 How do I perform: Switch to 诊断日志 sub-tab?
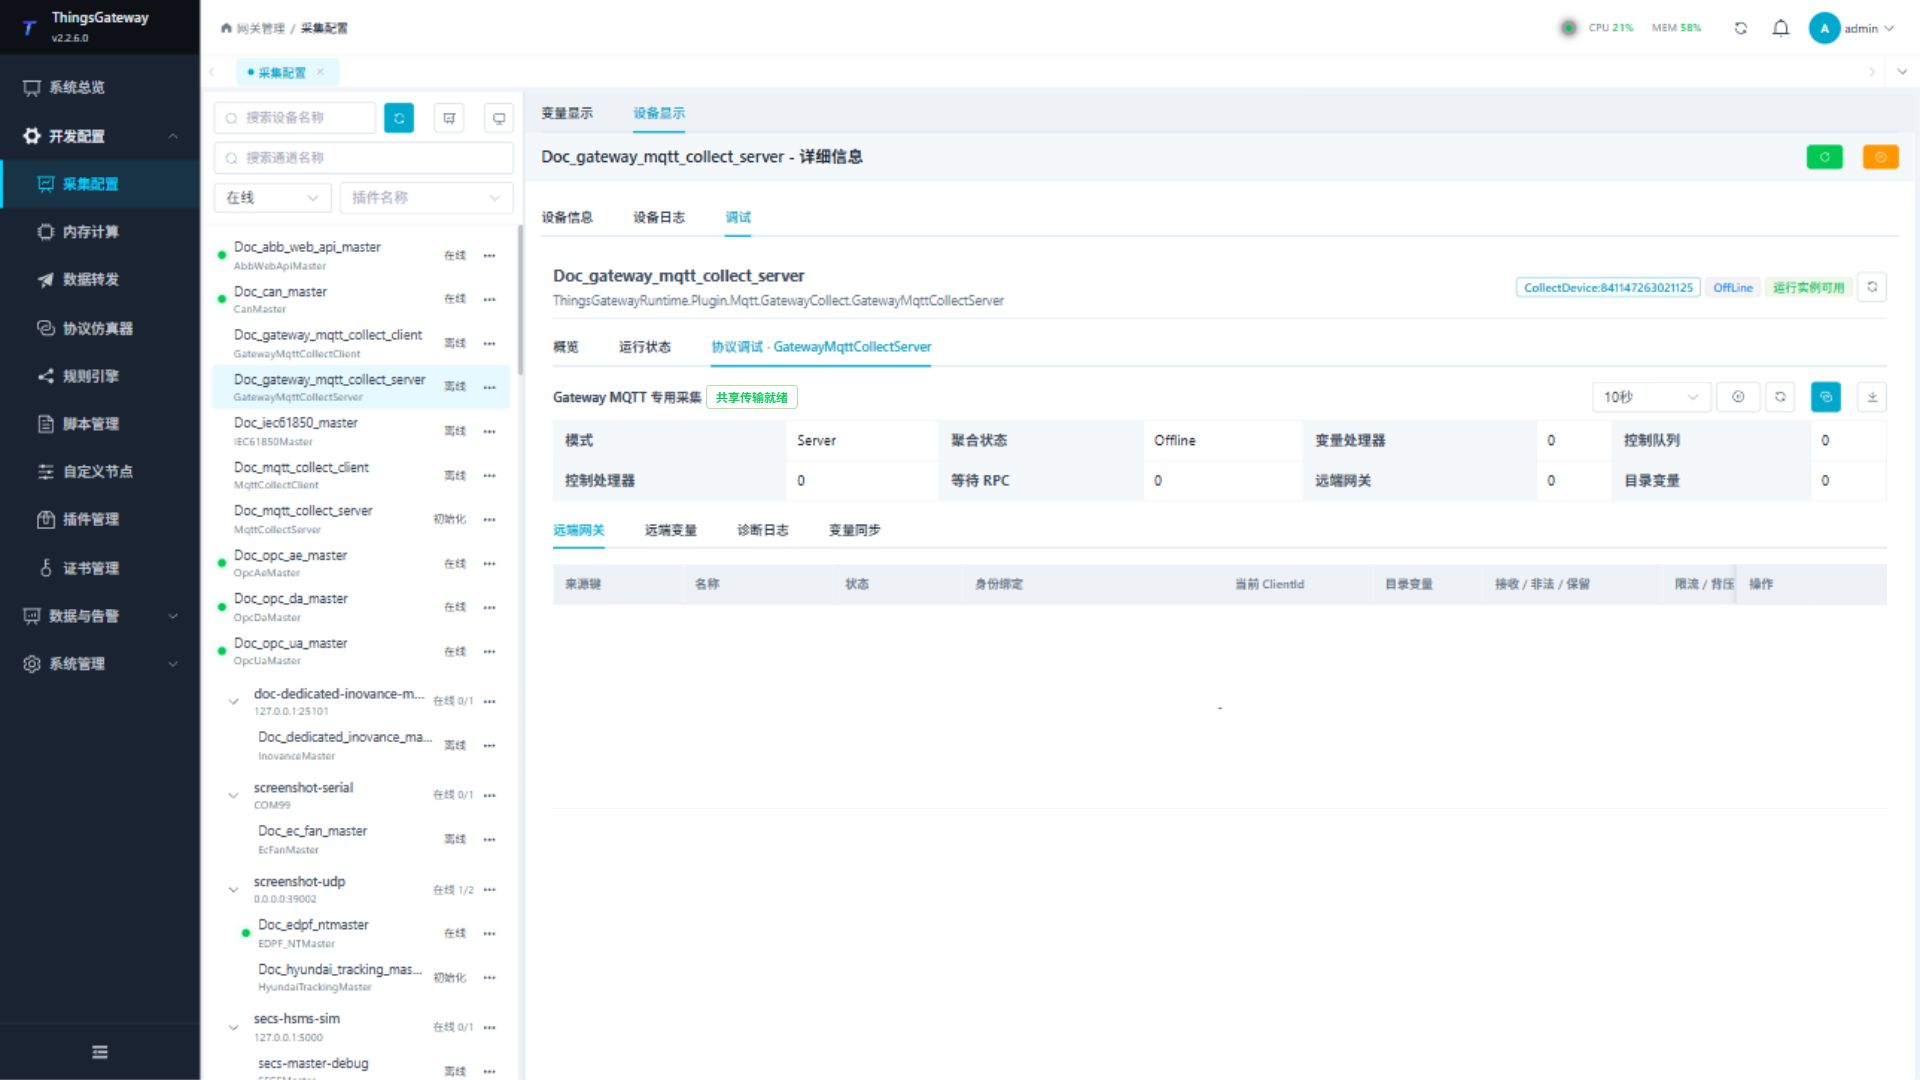[x=763, y=530]
